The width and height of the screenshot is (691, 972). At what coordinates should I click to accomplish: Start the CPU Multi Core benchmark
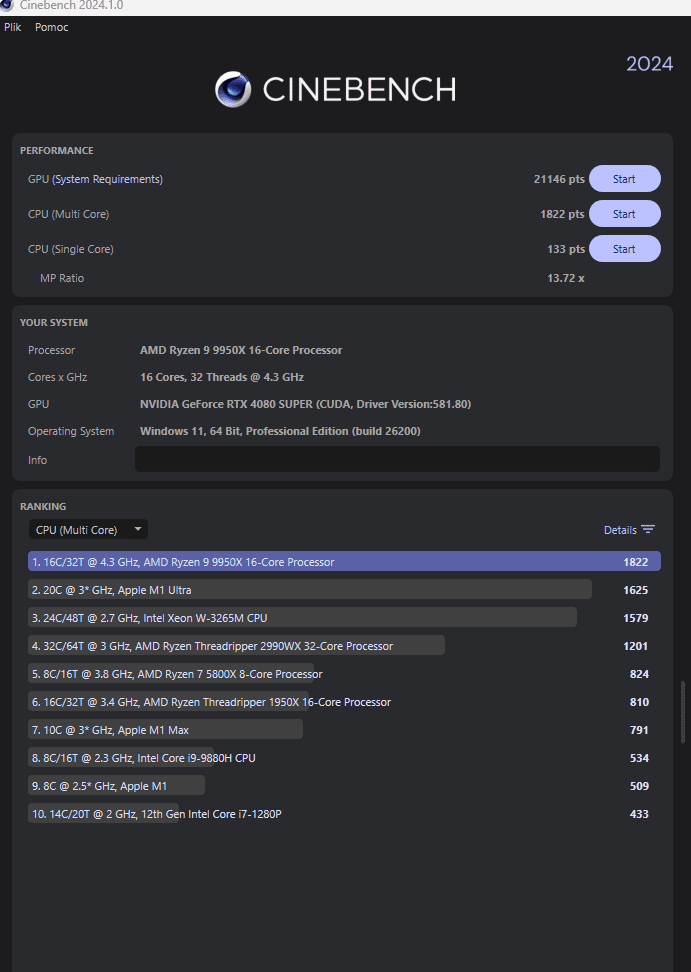click(x=624, y=214)
